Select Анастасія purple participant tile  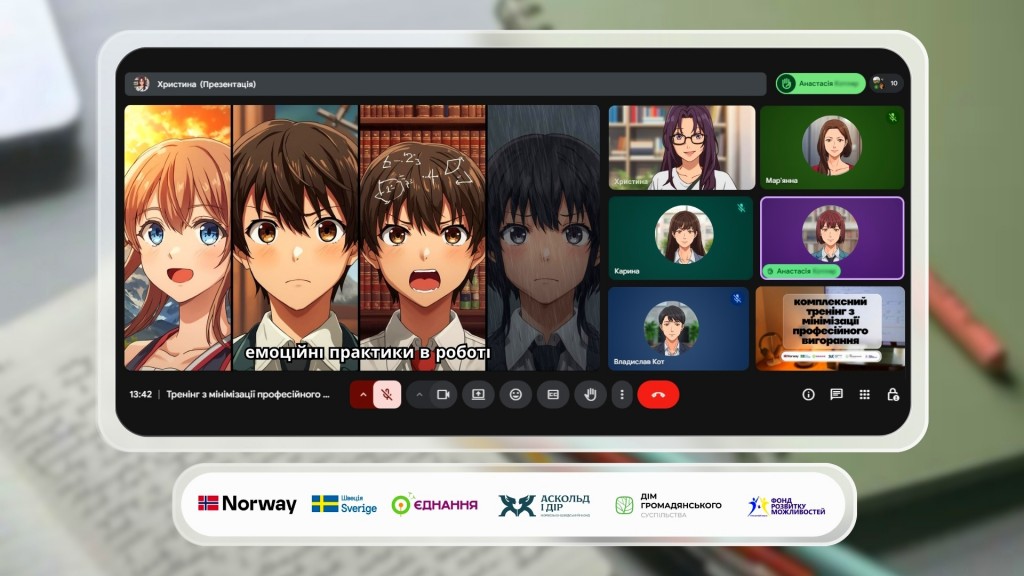point(832,238)
